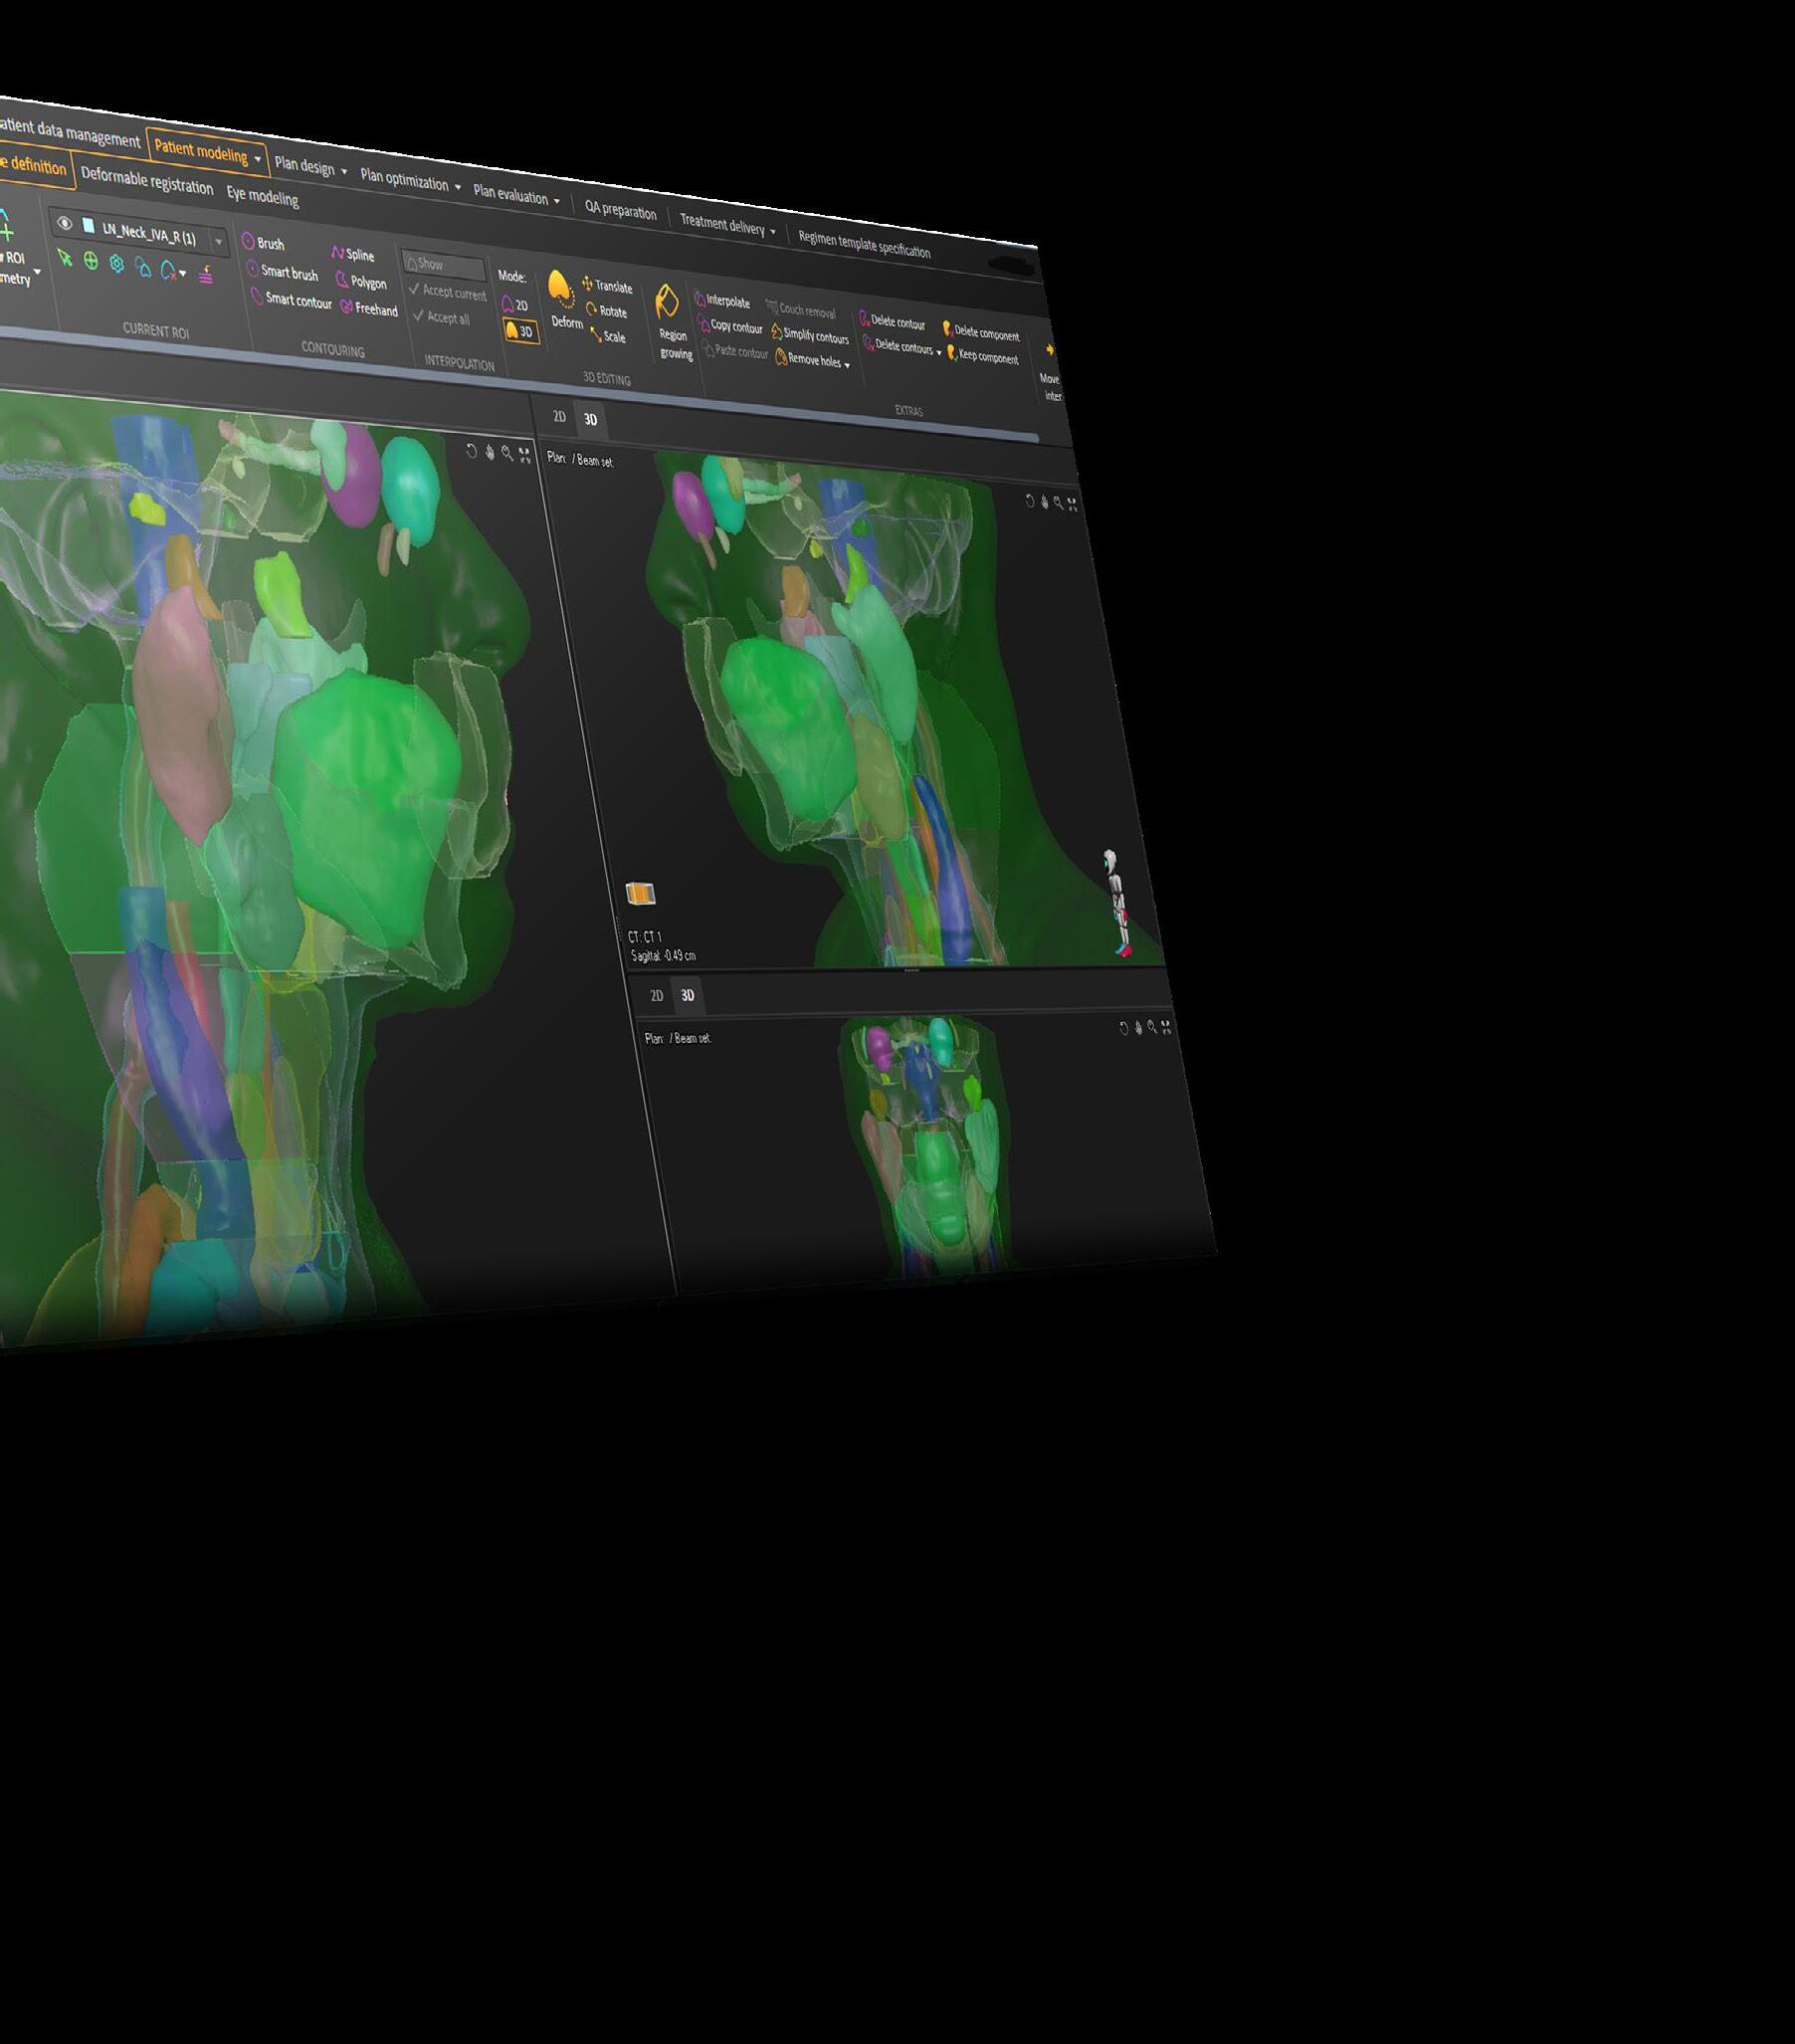This screenshot has width=1795, height=2044.
Task: Expand the Plan optimization dropdown arrow
Action: click(458, 187)
